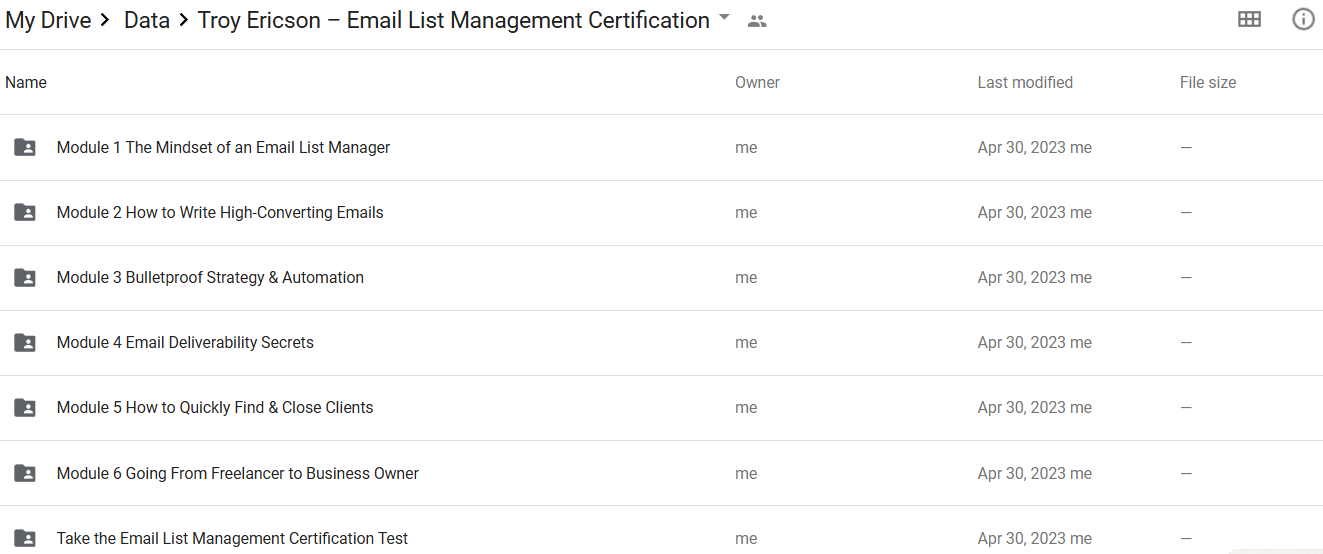Switch to grid layout view
This screenshot has height=554, width=1323.
1249,19
